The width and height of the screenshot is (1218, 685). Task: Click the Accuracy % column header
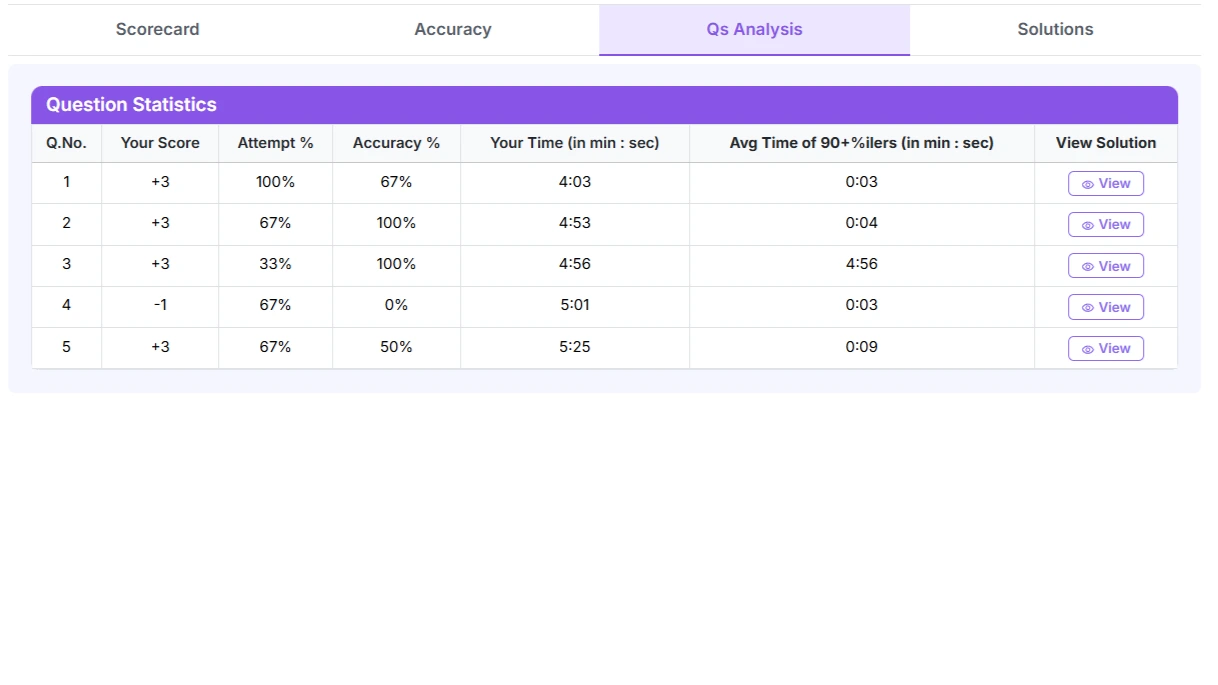[x=396, y=143]
